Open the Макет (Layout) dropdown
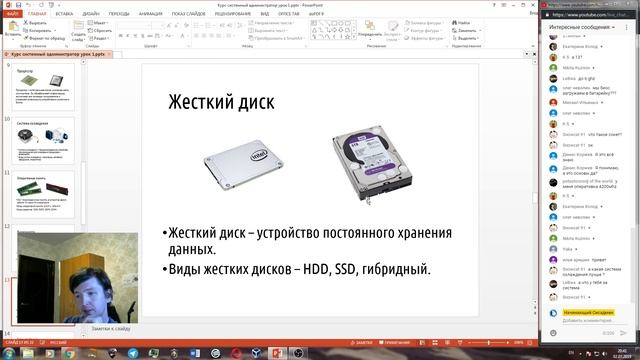 click(98, 23)
